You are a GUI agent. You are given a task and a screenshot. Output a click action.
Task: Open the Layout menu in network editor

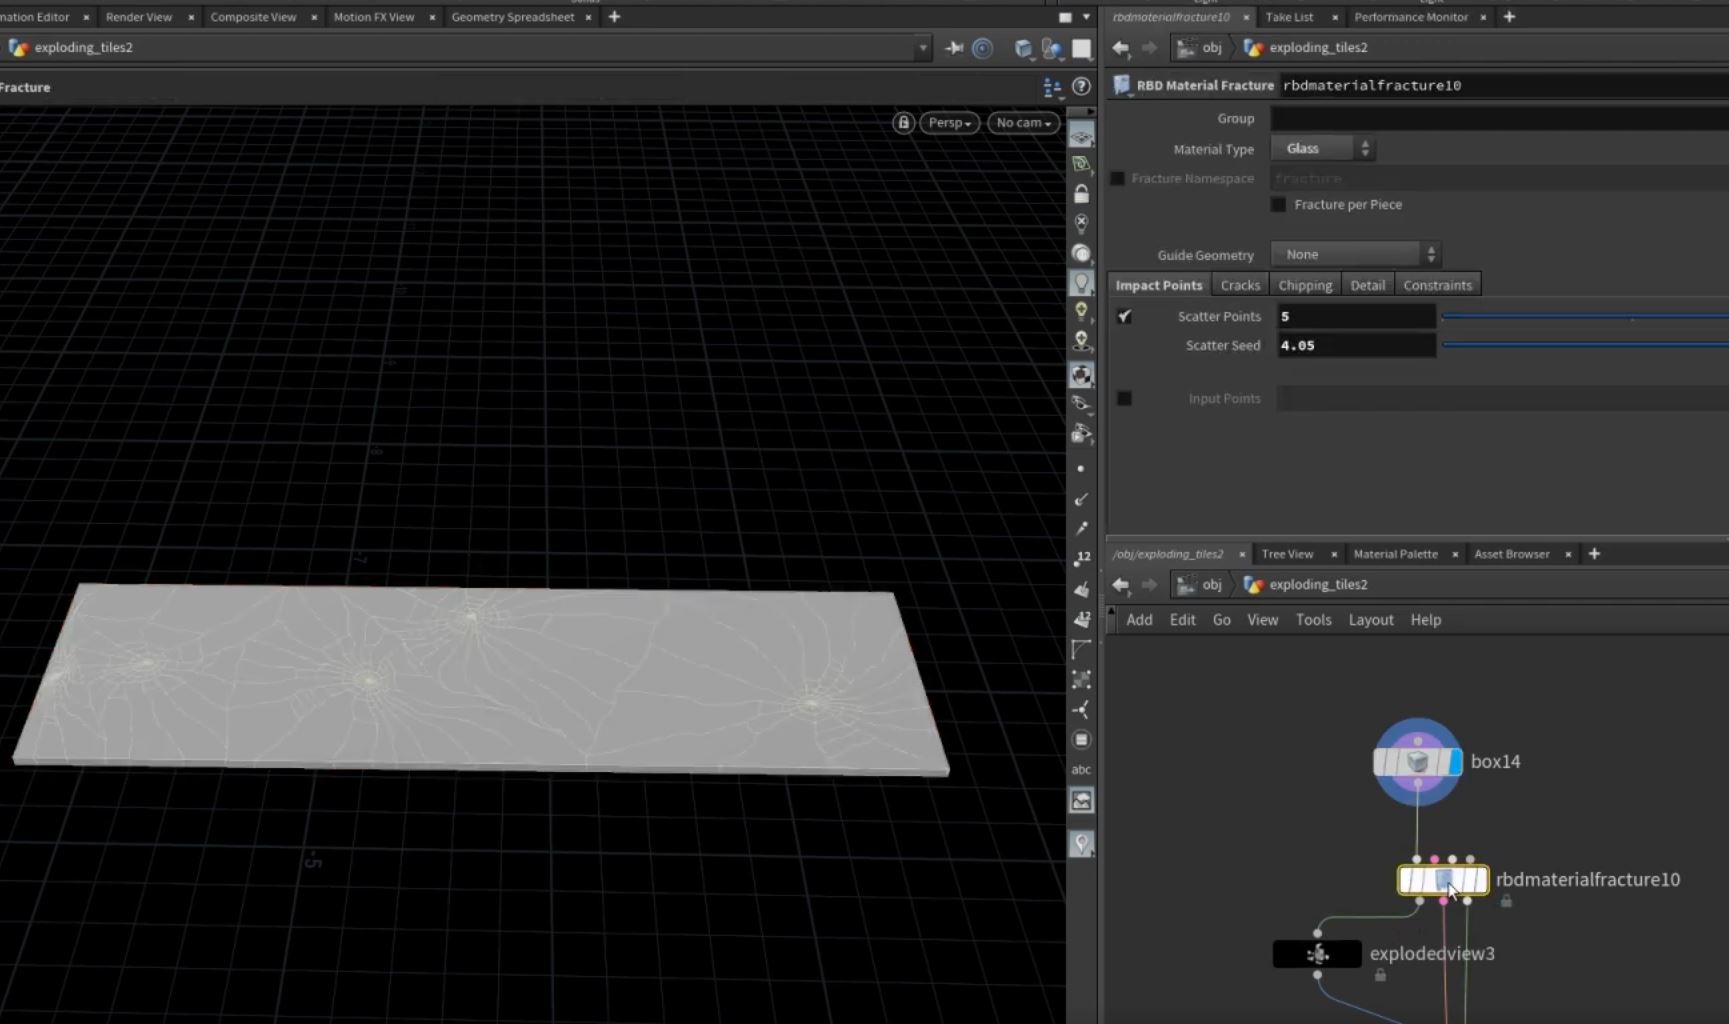[x=1370, y=620]
